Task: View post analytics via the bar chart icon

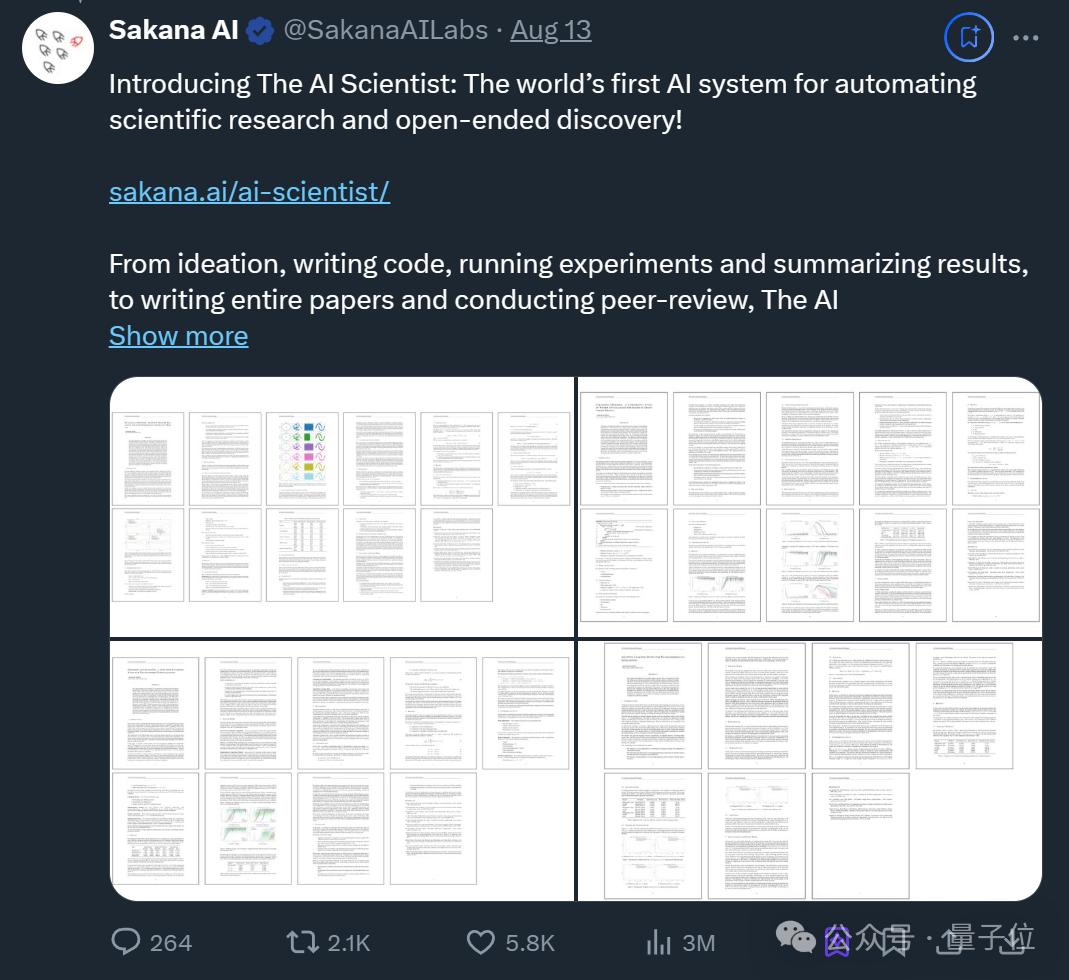Action: 659,941
